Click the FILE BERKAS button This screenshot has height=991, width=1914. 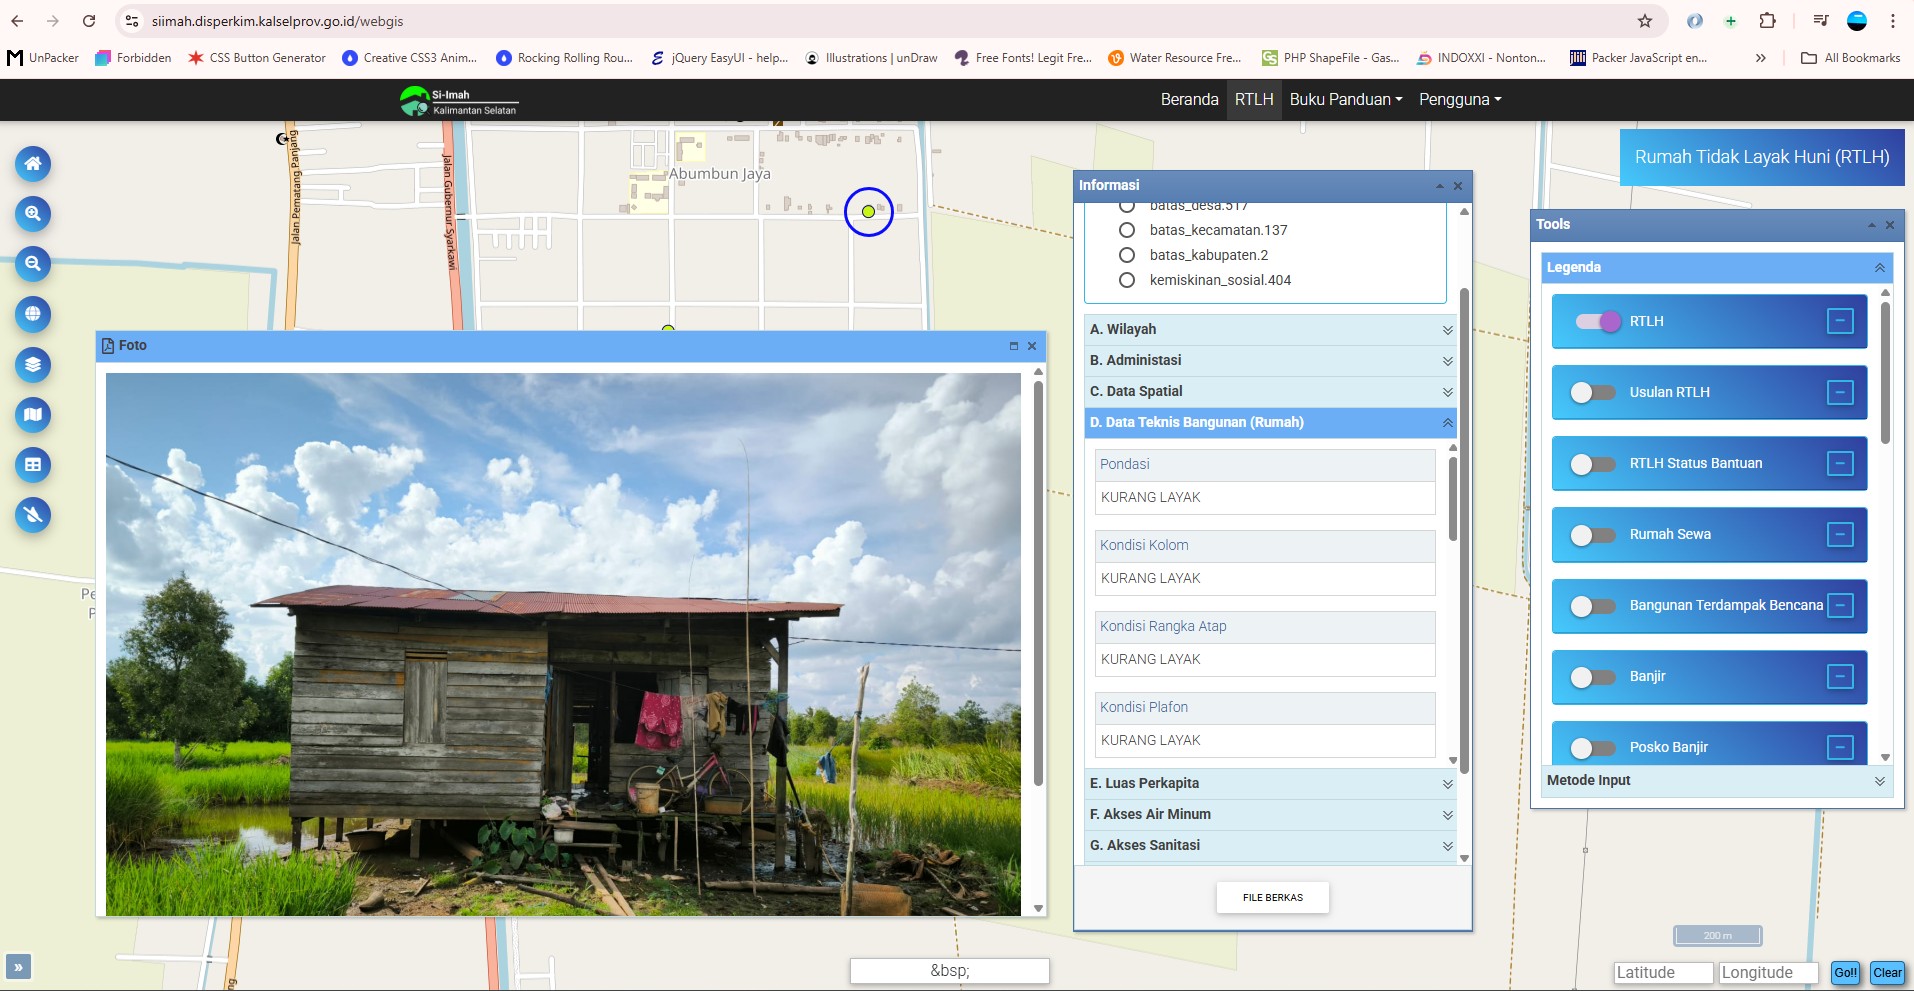point(1272,897)
